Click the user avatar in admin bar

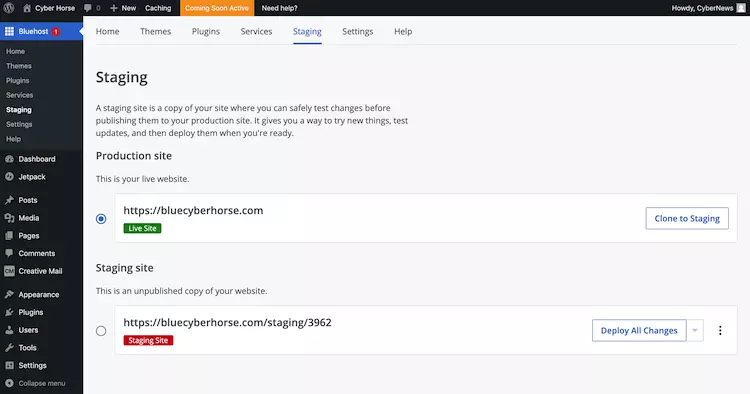(741, 8)
